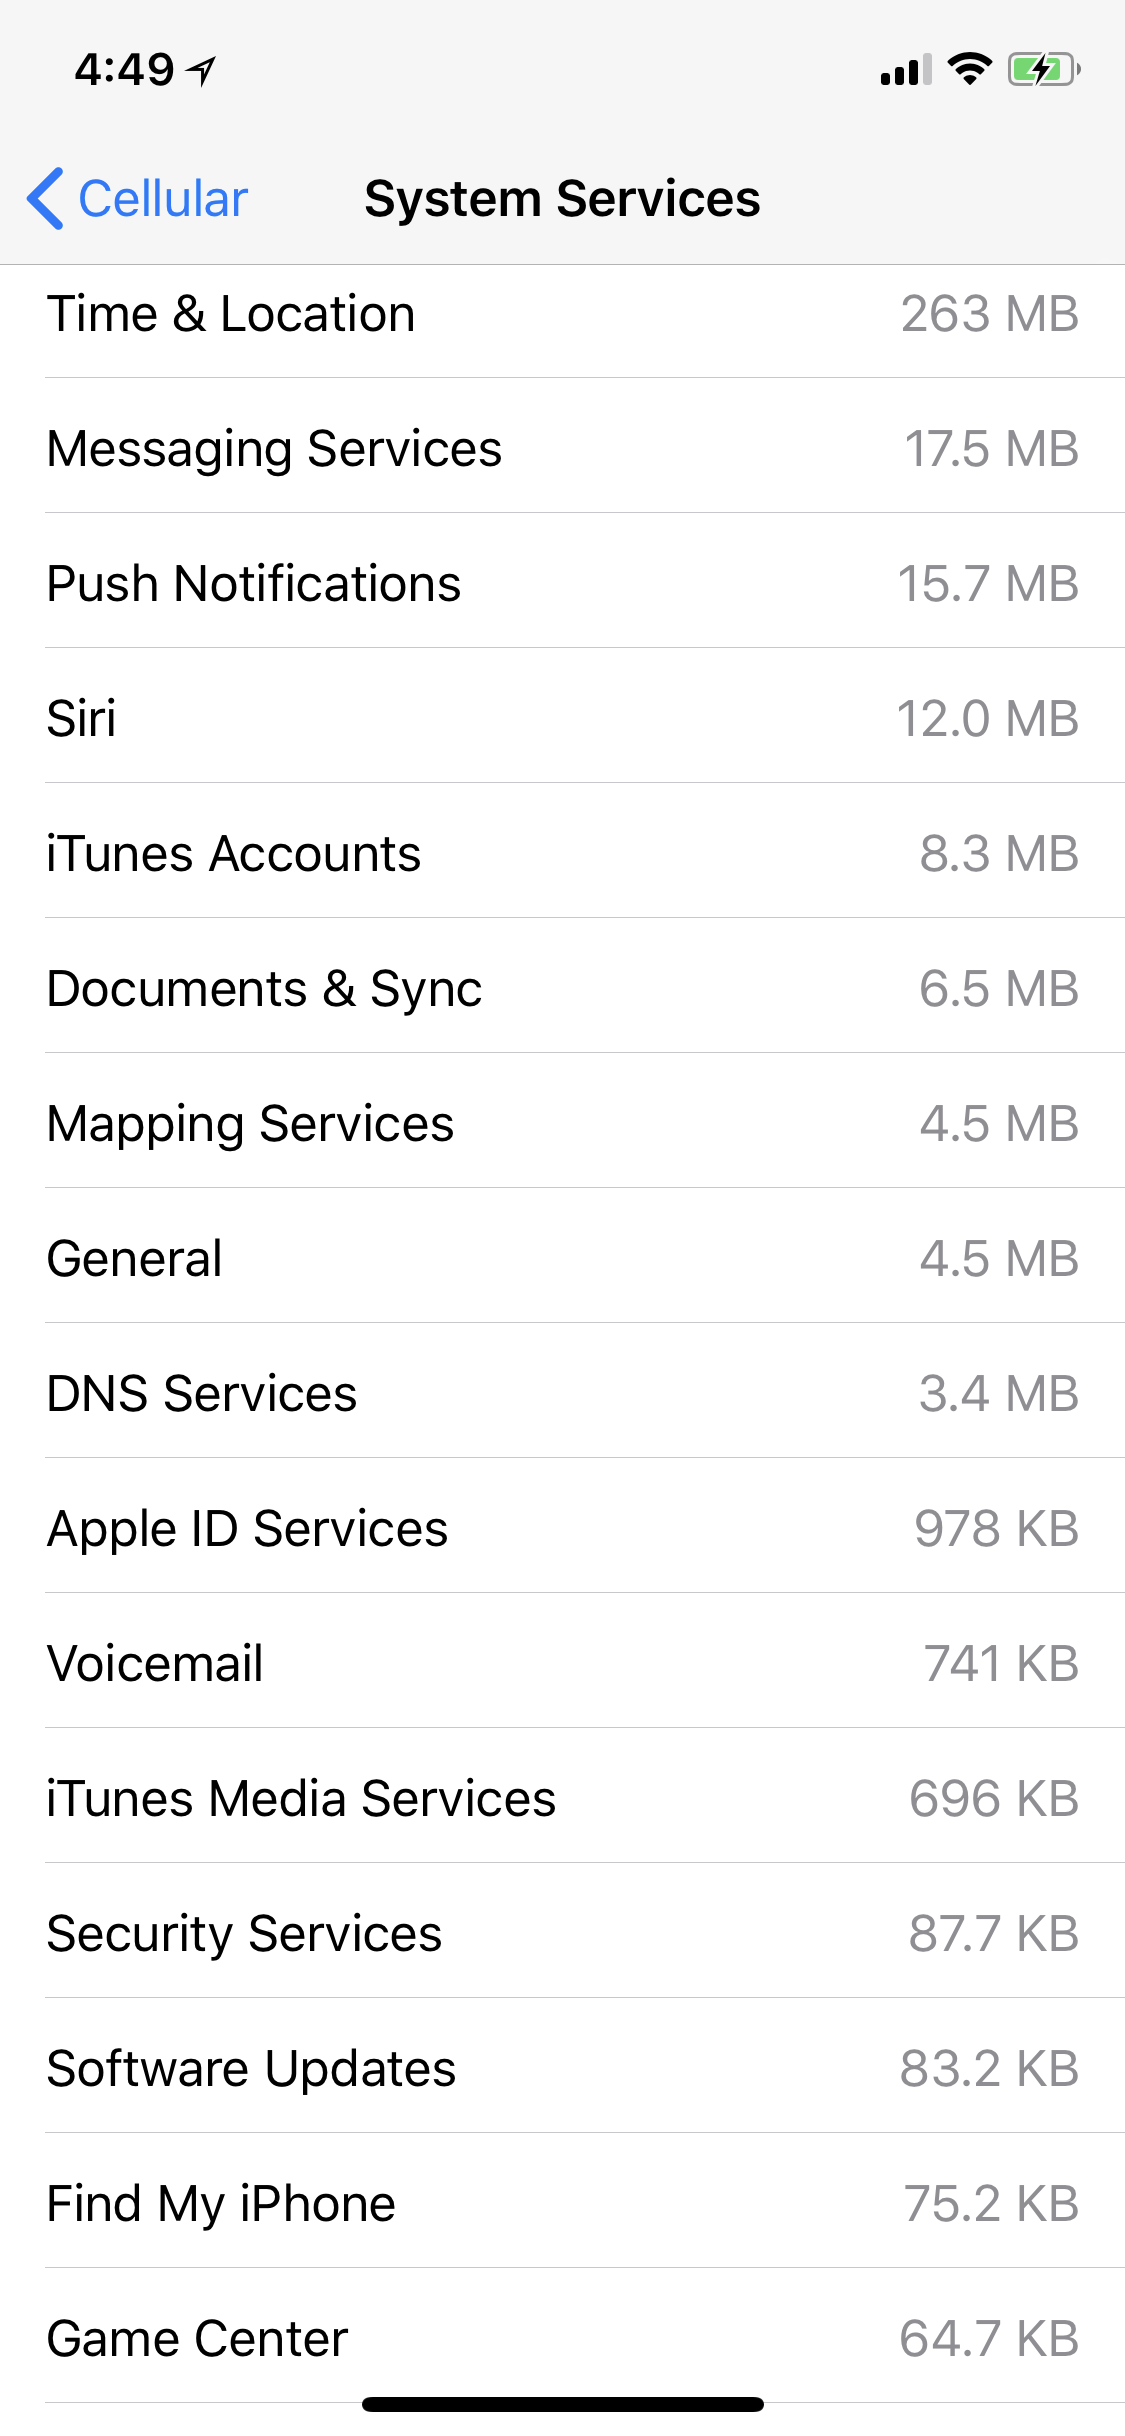1125x2436 pixels.
Task: Tap the 4:49 clock in status bar
Action: [124, 70]
